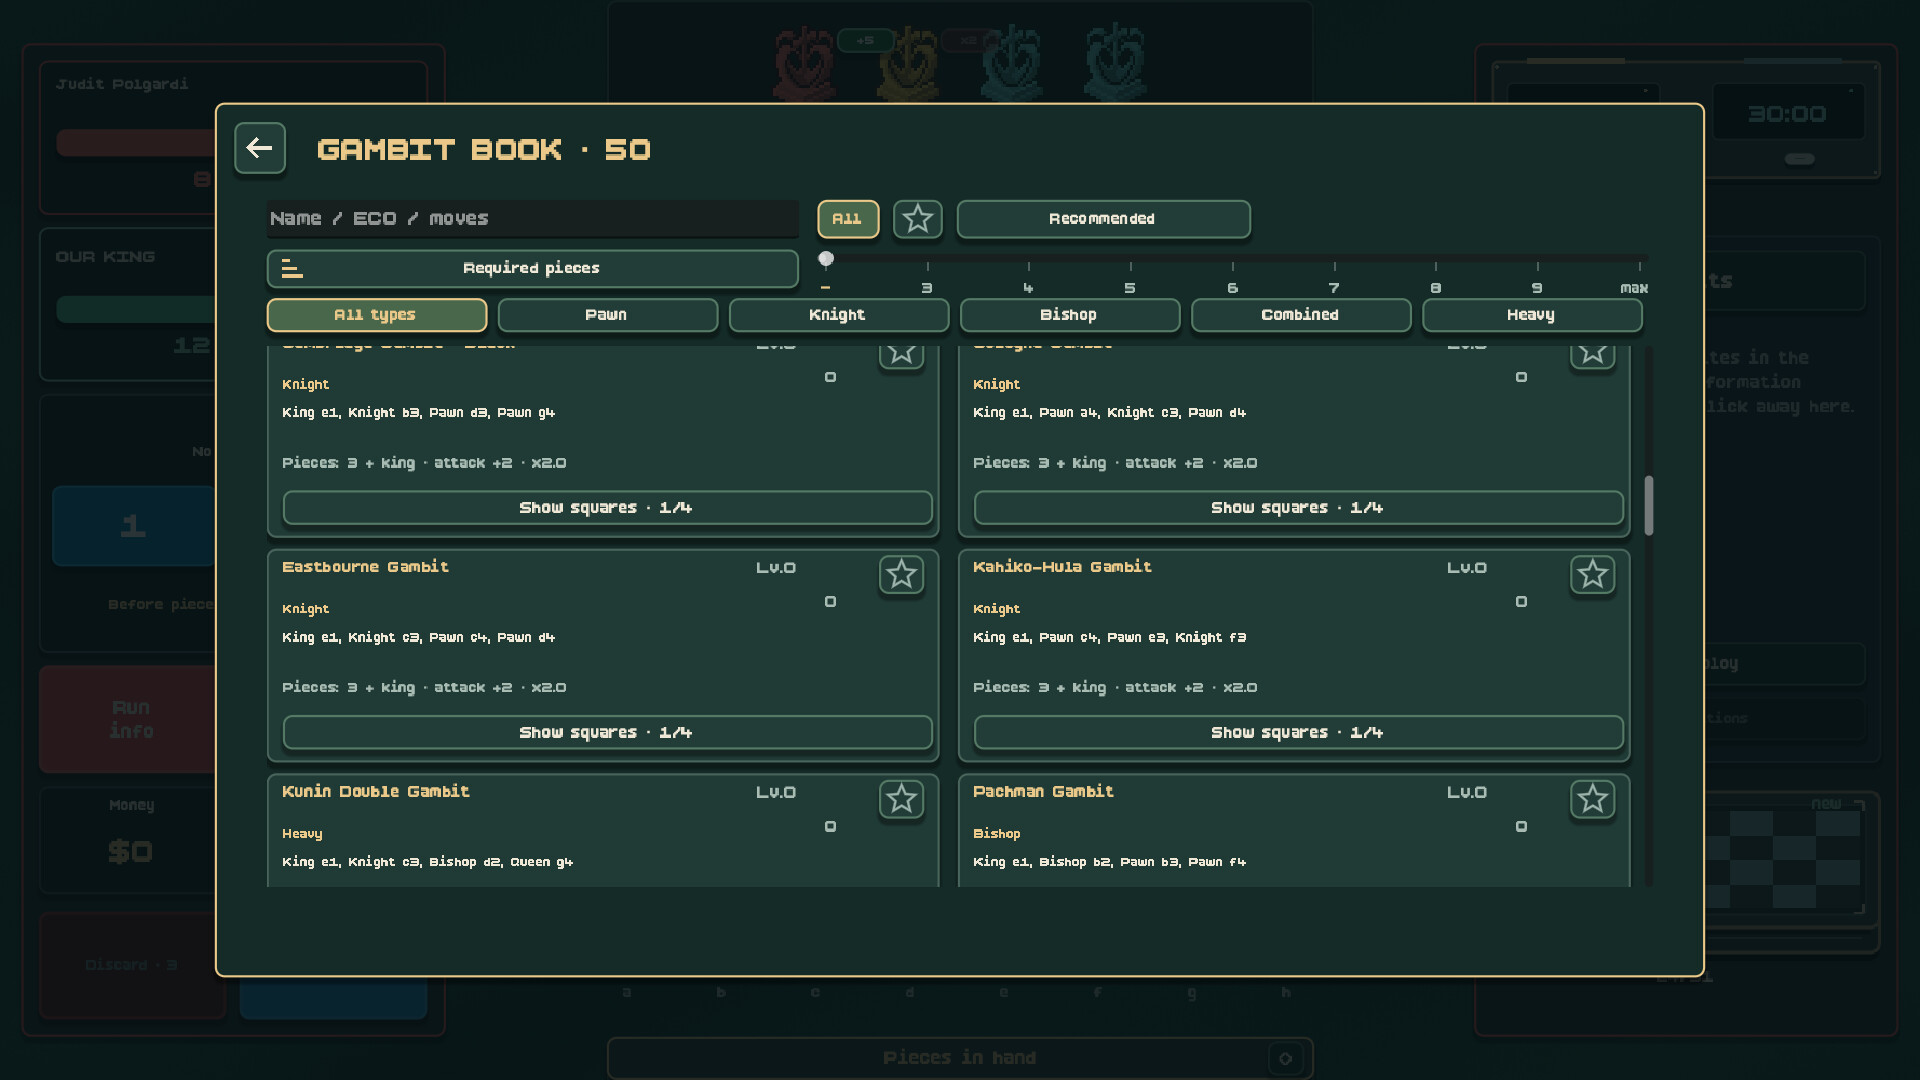This screenshot has width=1920, height=1080.
Task: Select the All types tab
Action: click(376, 315)
